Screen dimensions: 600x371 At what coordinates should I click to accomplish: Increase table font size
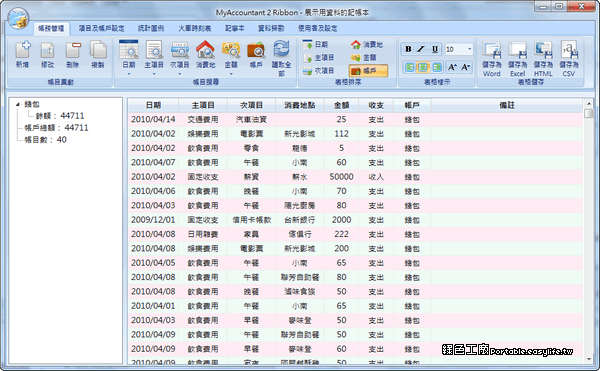pos(452,67)
